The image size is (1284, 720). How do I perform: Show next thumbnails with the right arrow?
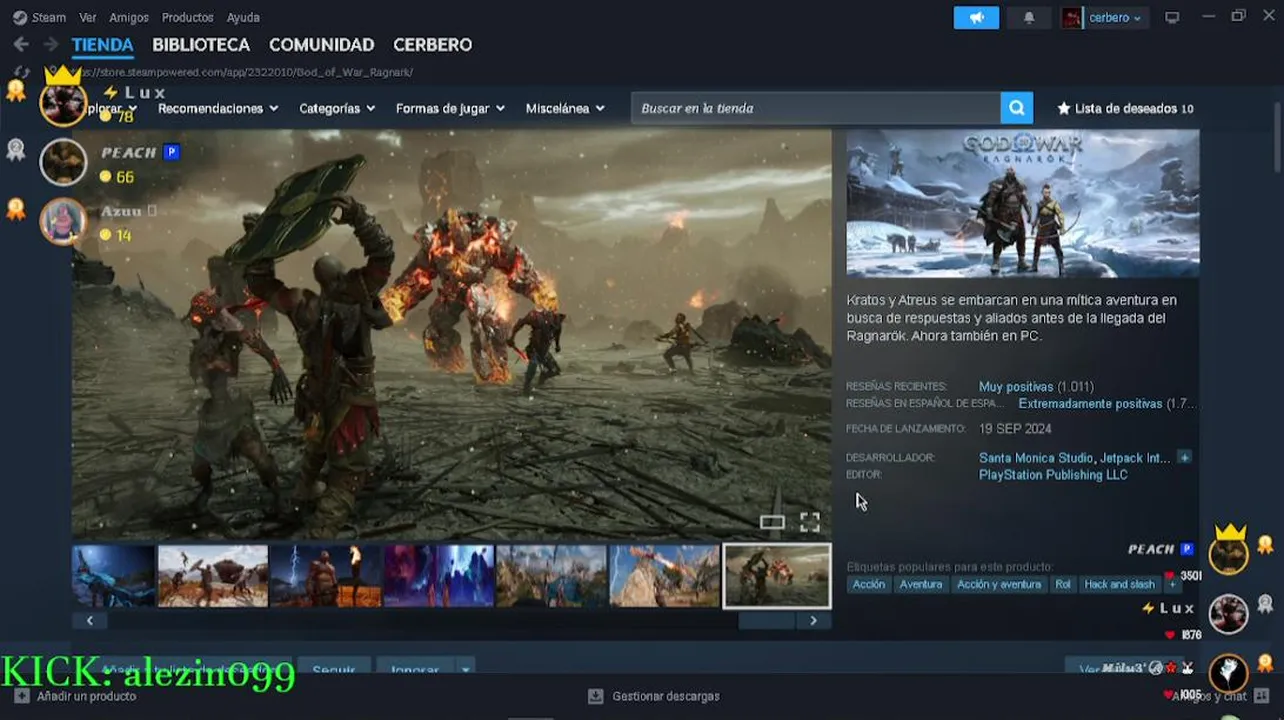click(813, 621)
